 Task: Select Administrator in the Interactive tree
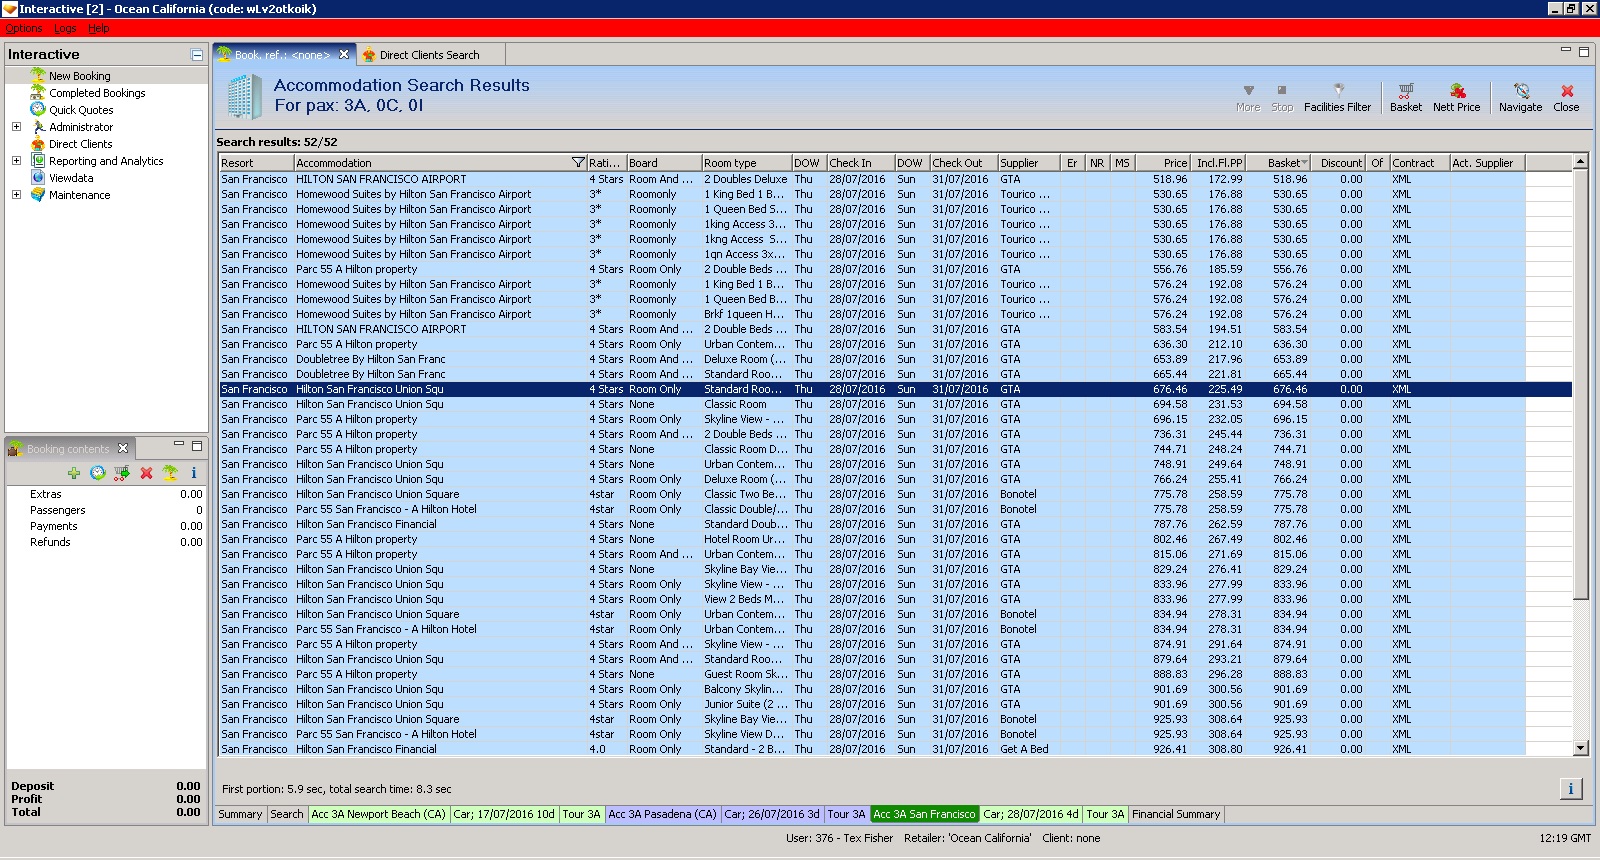coord(81,127)
